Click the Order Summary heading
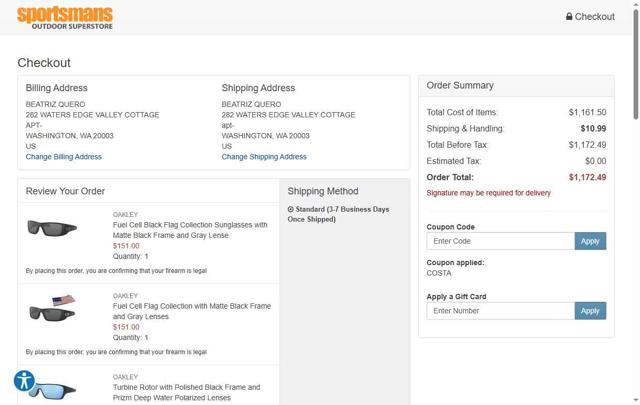This screenshot has height=405, width=640. 460,86
